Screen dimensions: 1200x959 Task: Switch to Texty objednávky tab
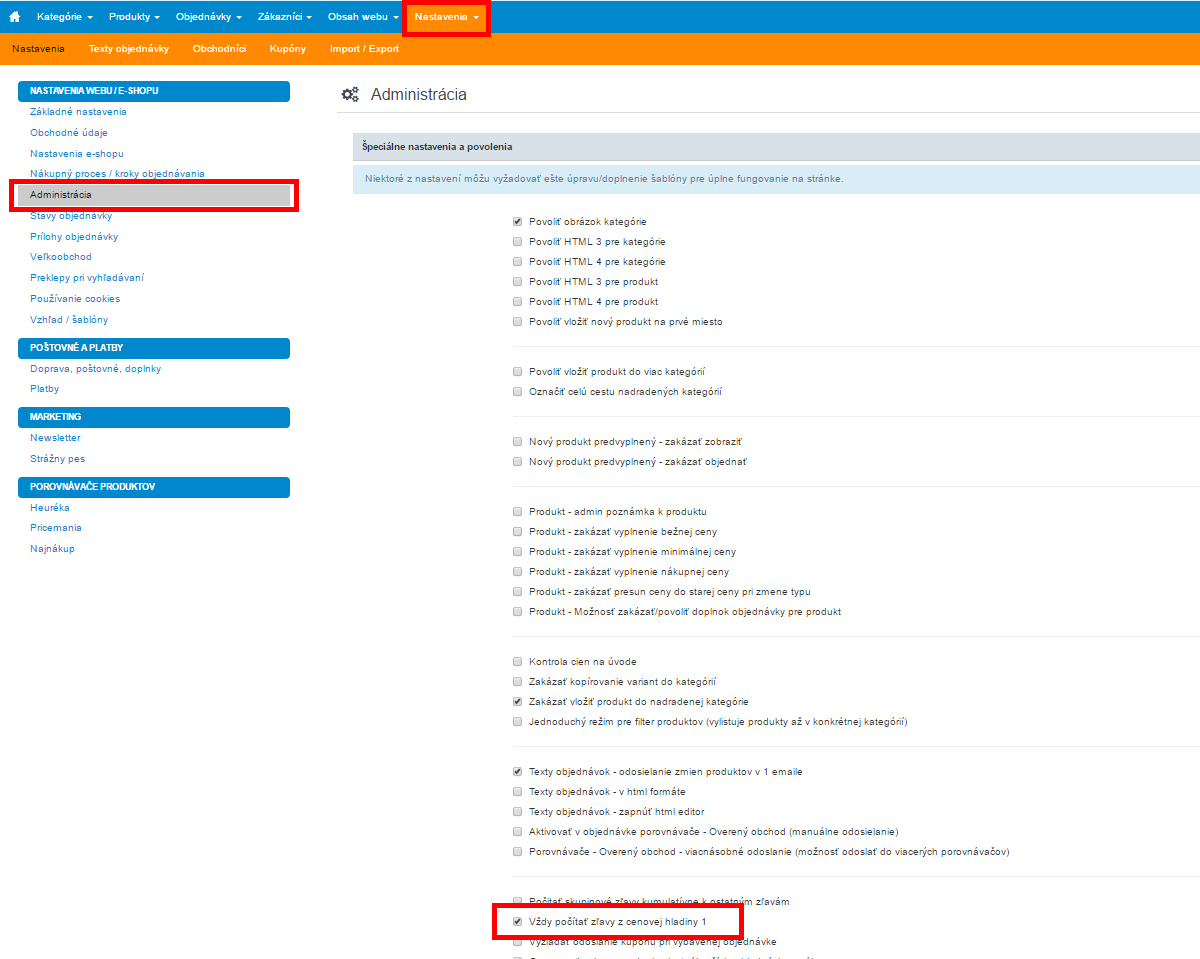point(129,48)
